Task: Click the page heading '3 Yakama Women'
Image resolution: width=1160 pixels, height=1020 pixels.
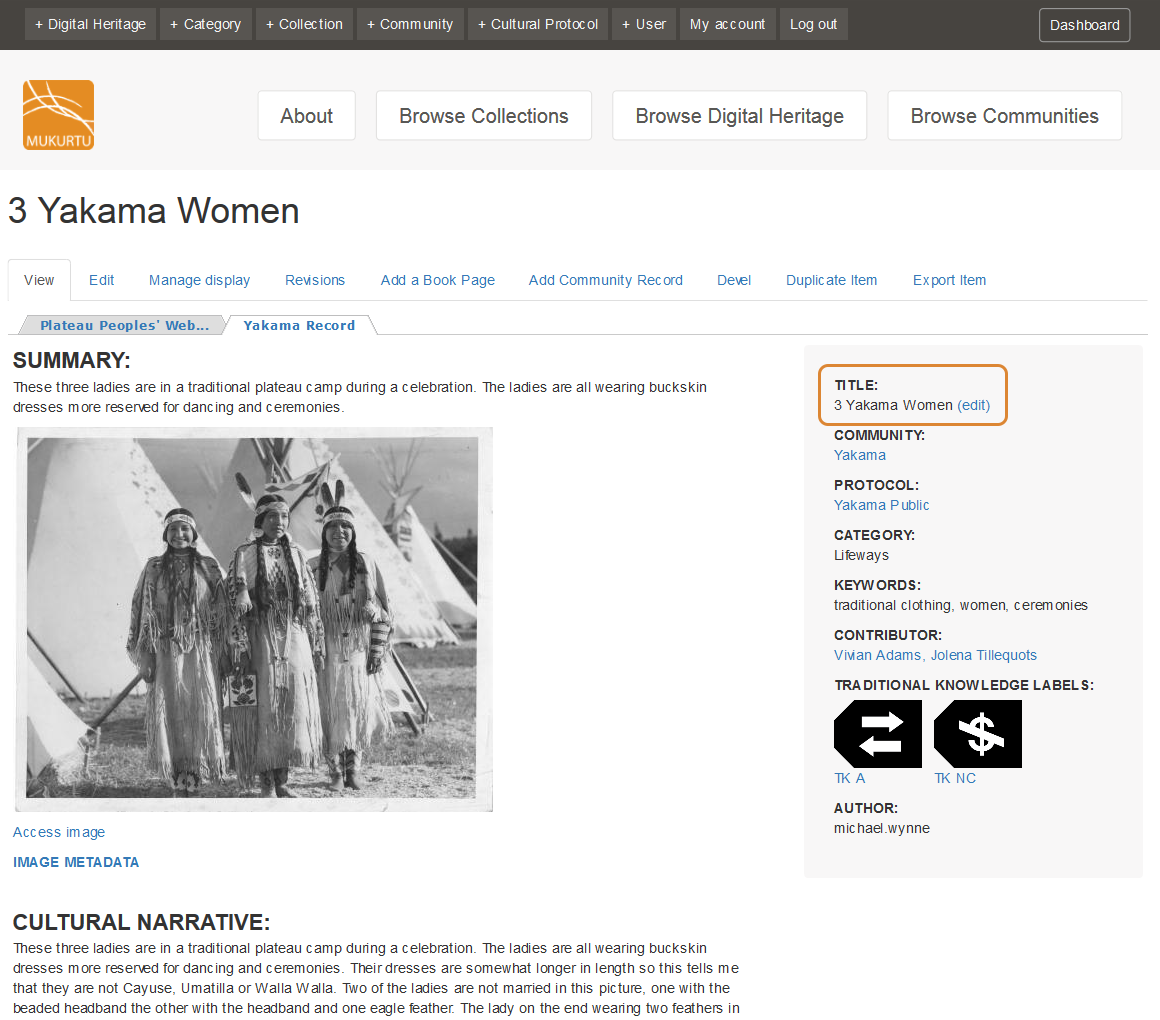Action: pyautogui.click(x=154, y=211)
